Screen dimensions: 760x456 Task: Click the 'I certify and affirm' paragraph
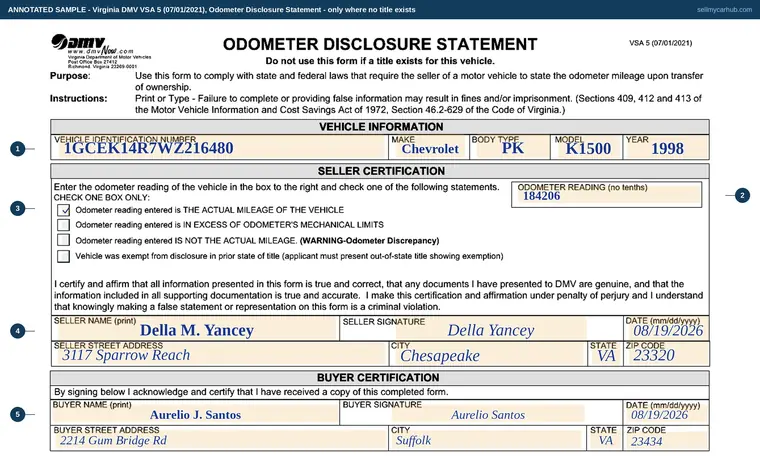tap(378, 295)
